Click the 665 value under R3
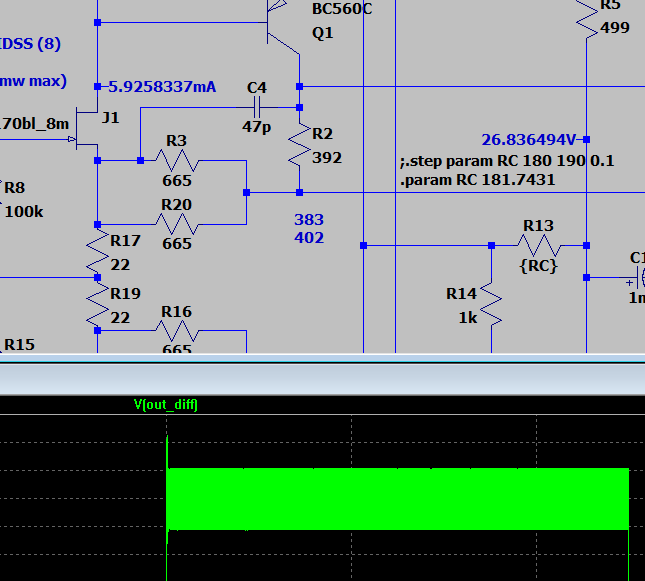The height and width of the screenshot is (581, 645). coord(177,181)
